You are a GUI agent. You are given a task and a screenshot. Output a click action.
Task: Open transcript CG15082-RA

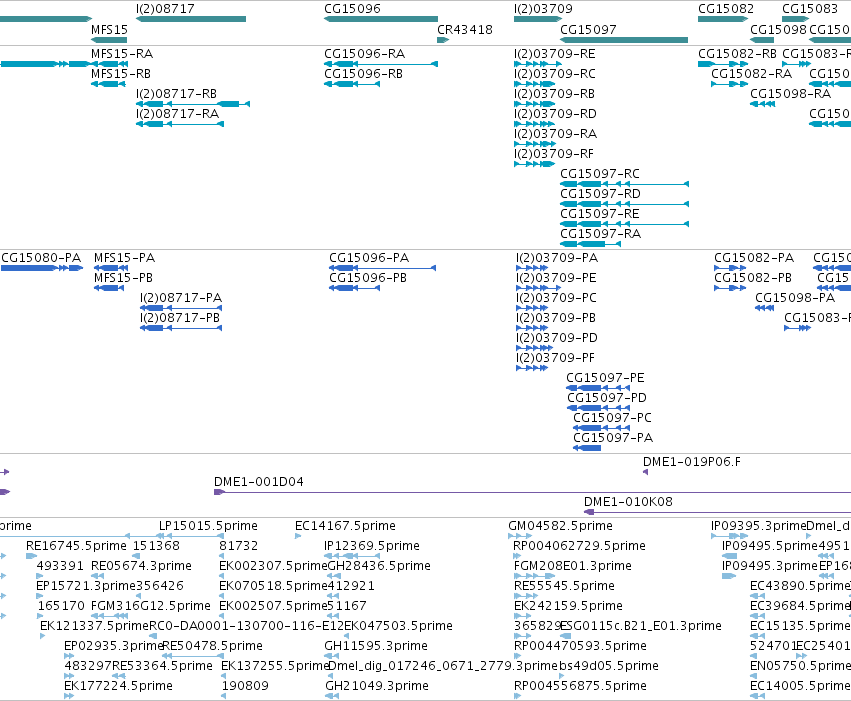(x=729, y=84)
